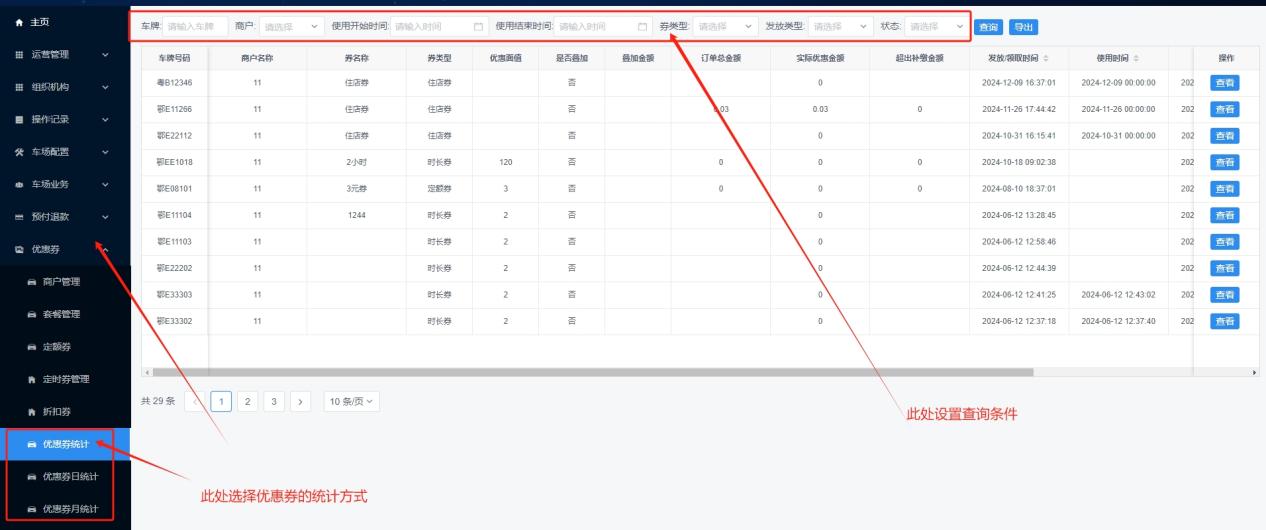Screen dimensions: 1266x530
Task: Click the 查询 search button
Action: click(988, 27)
